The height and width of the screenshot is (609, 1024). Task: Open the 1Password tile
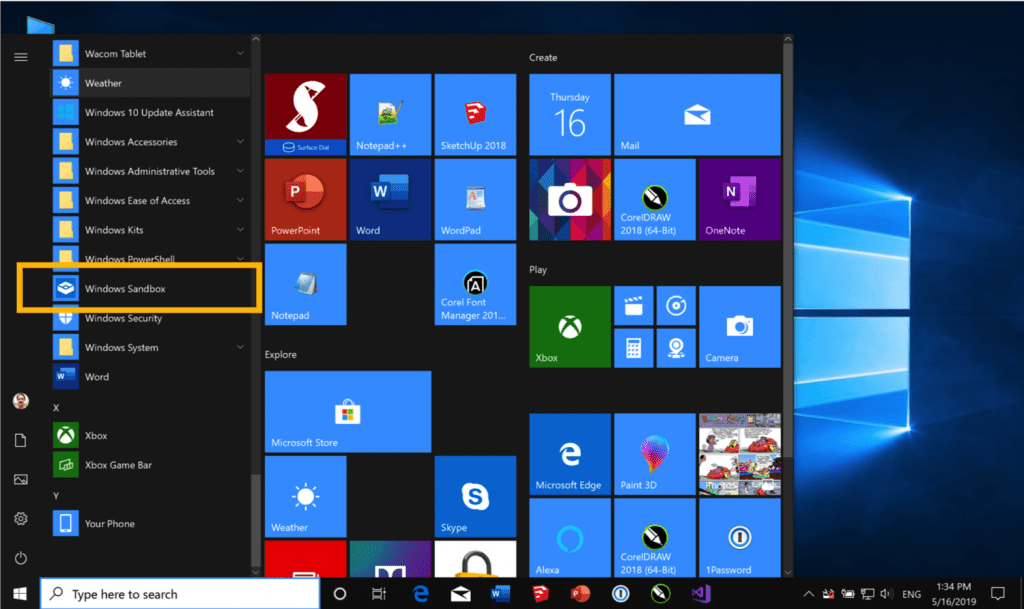(x=740, y=537)
